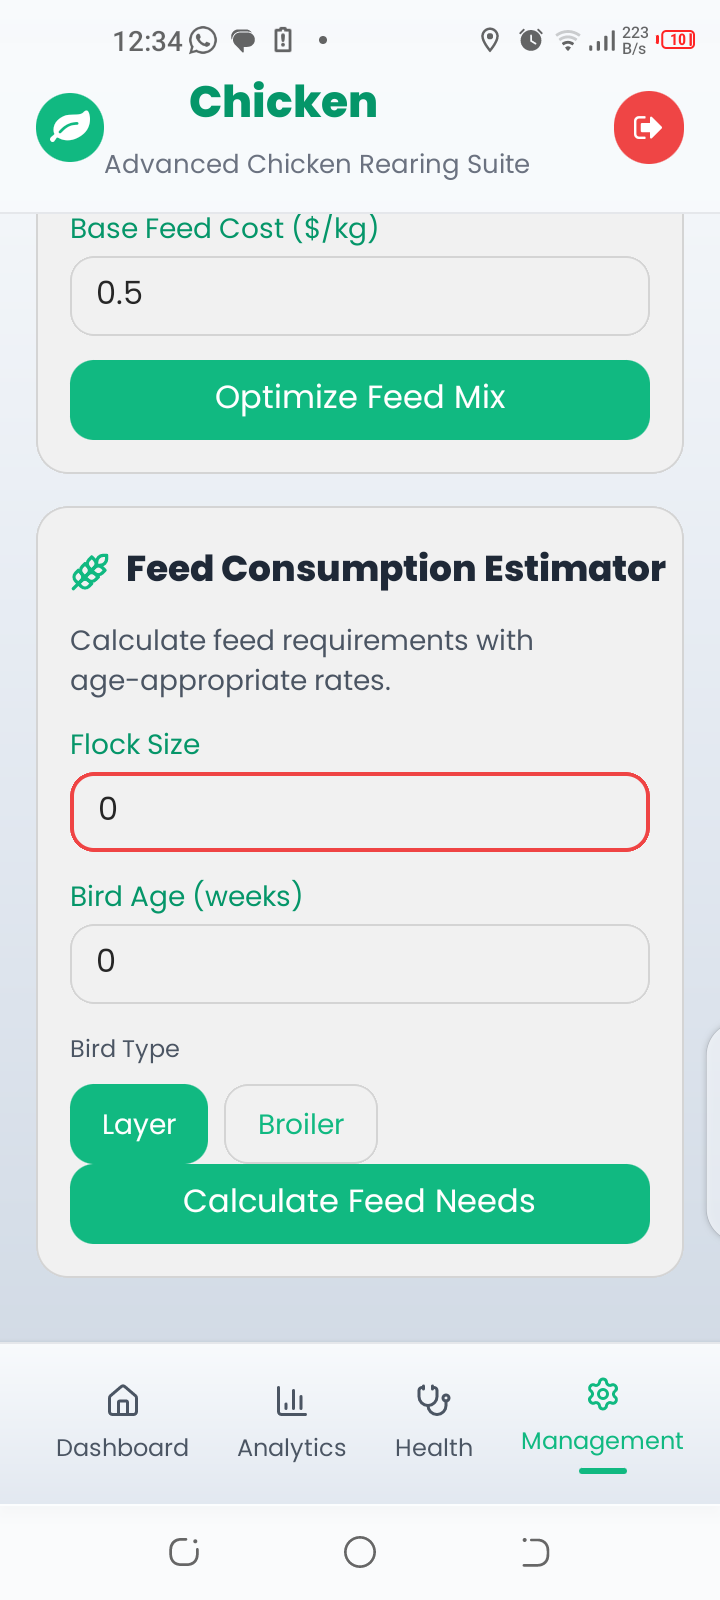Switch to the Analytics tab
The height and width of the screenshot is (1600, 720).
(x=291, y=1420)
